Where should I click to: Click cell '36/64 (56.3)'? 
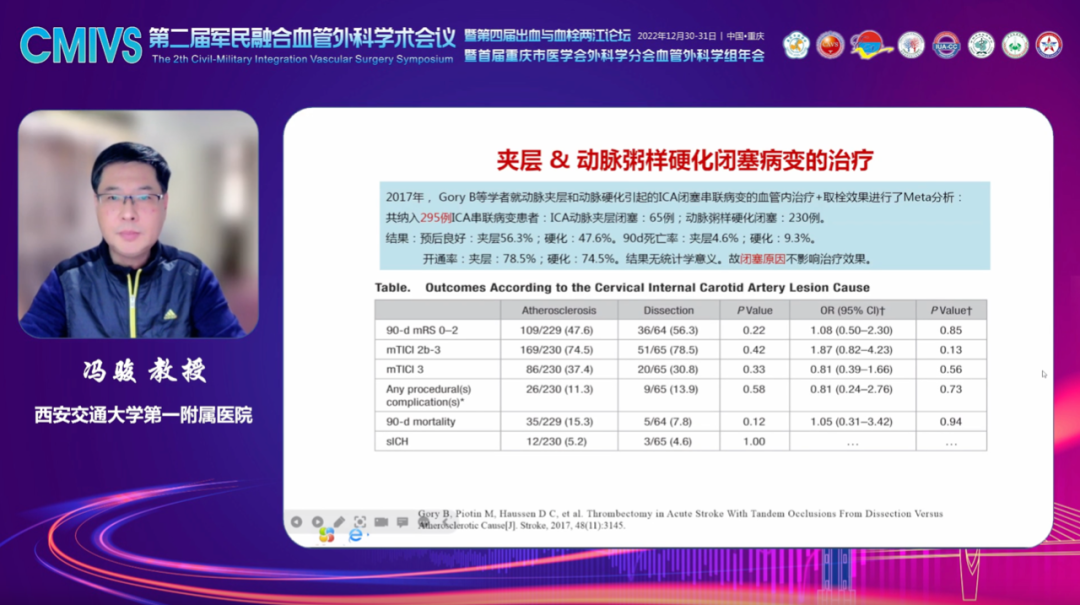point(667,330)
